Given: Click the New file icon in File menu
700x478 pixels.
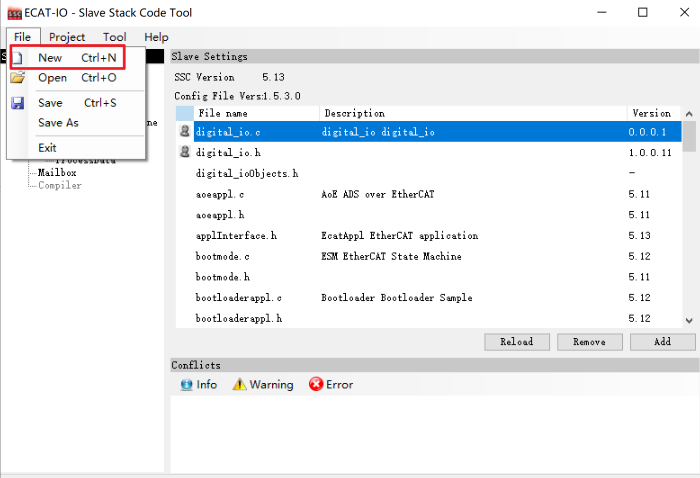Looking at the screenshot, I should point(17,58).
